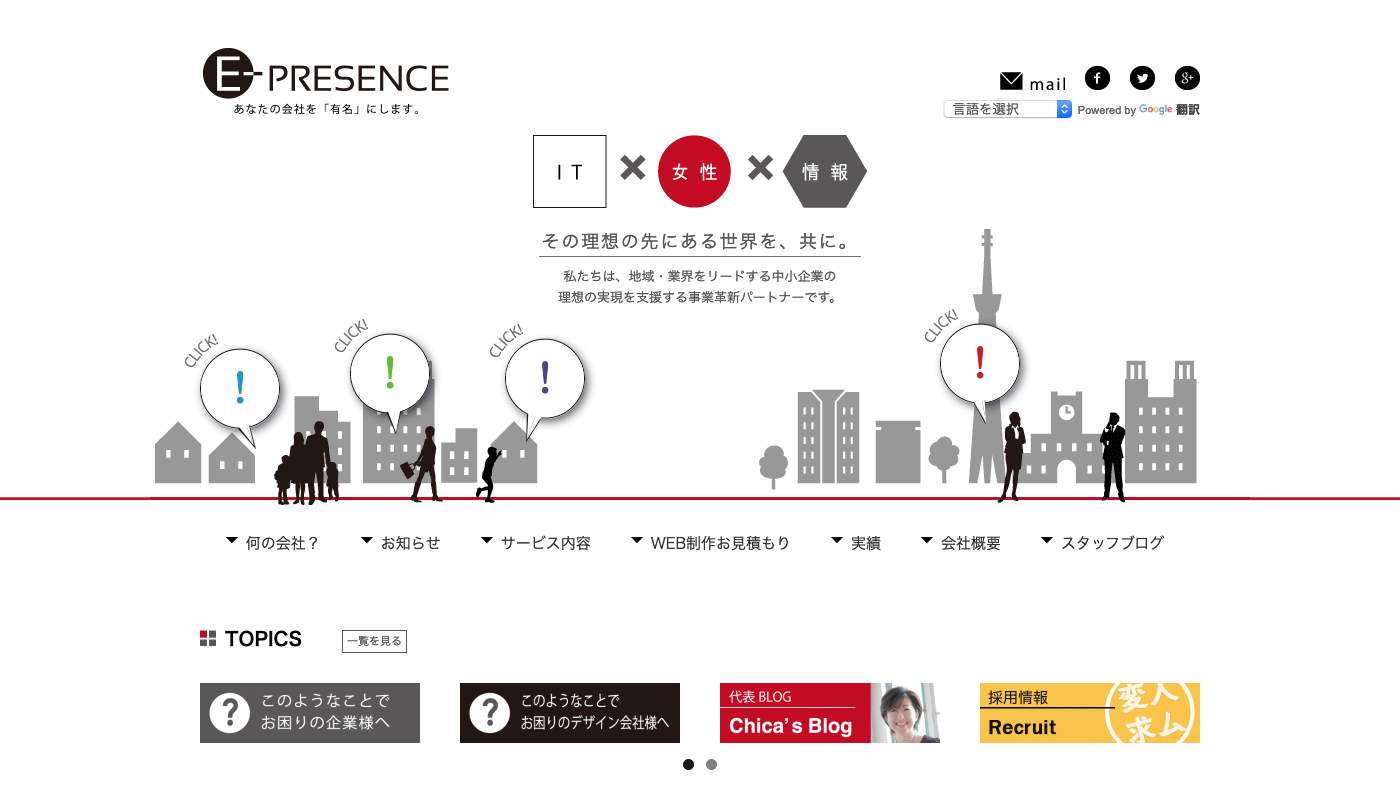This screenshot has width=1400, height=800.
Task: Open the 言語を選択 language dropdown
Action: [1007, 109]
